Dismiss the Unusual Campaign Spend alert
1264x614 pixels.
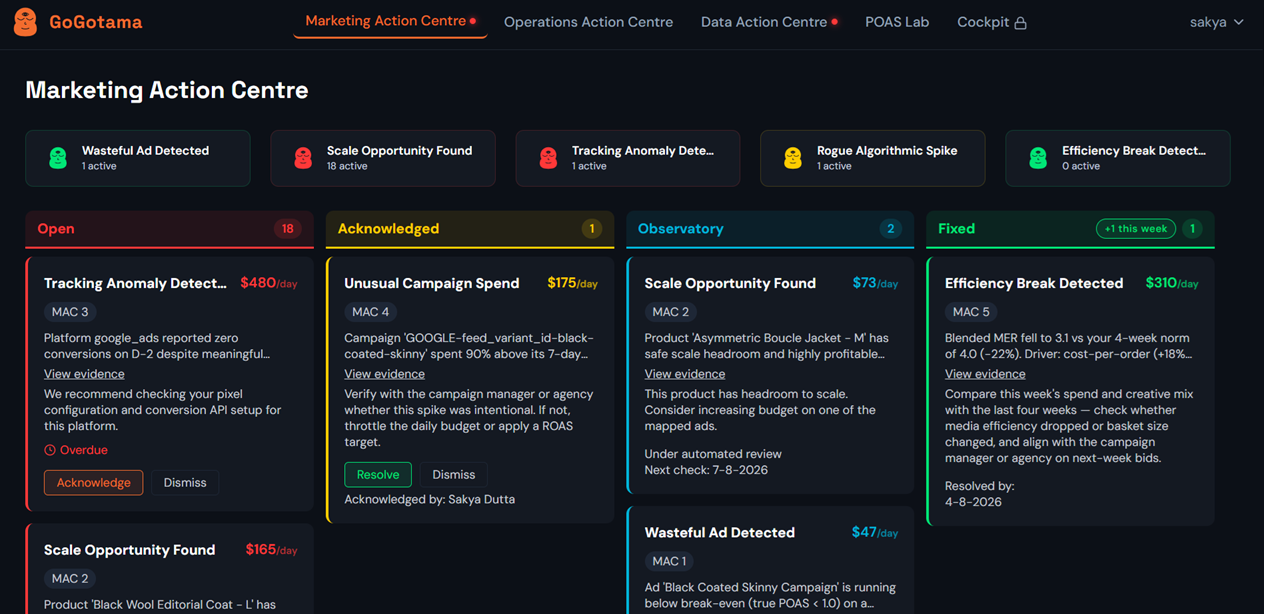pyautogui.click(x=454, y=475)
